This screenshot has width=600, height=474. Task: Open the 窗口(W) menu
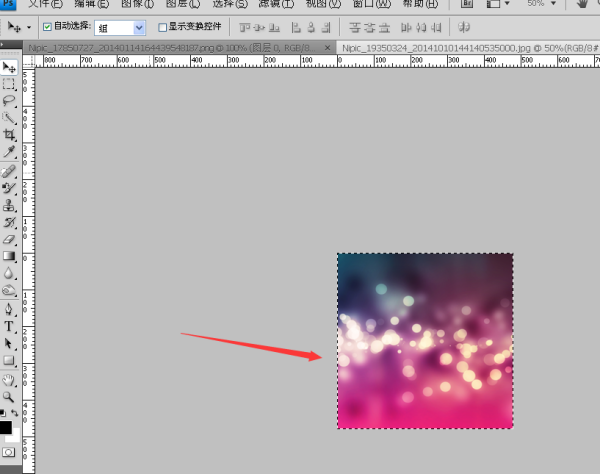point(372,4)
